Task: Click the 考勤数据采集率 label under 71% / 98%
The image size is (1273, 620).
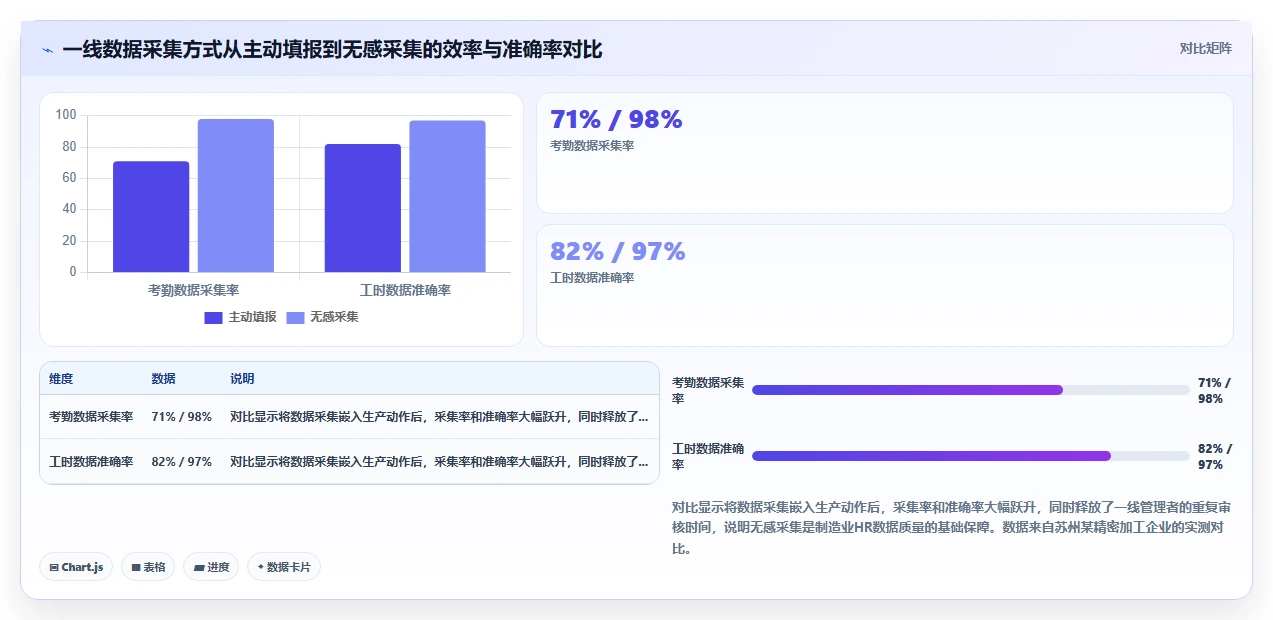Action: (x=592, y=146)
